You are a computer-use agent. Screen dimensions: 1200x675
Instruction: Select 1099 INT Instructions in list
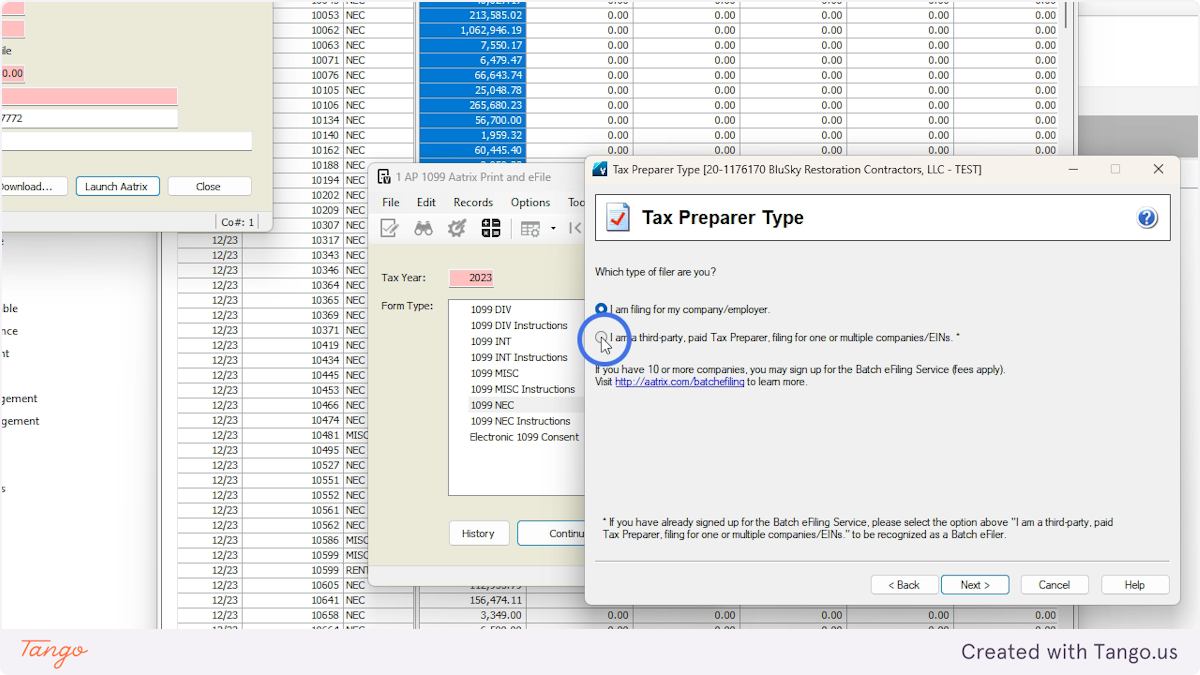tap(519, 358)
